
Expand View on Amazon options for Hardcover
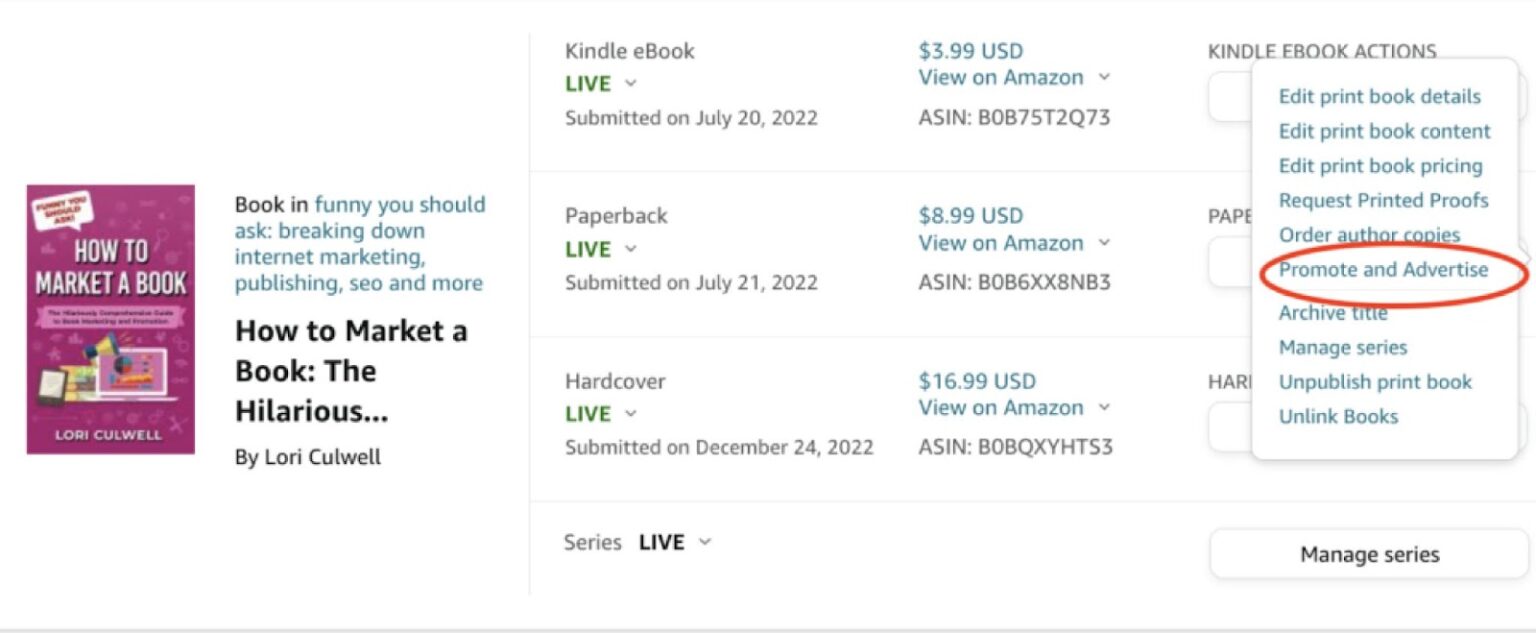[x=1103, y=408]
